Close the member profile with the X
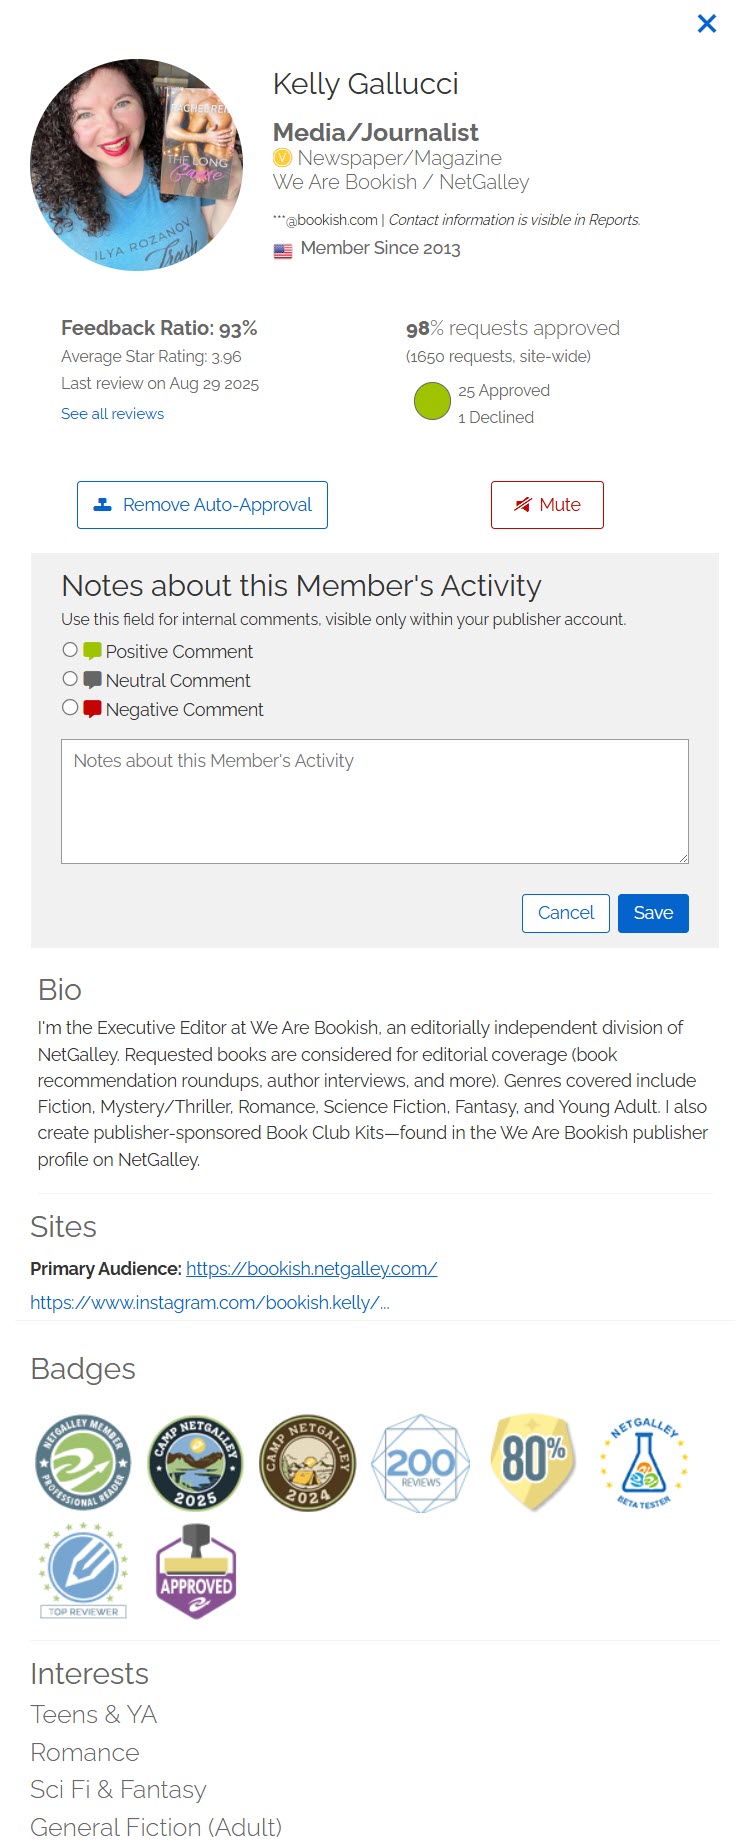748x1847 pixels. click(707, 23)
